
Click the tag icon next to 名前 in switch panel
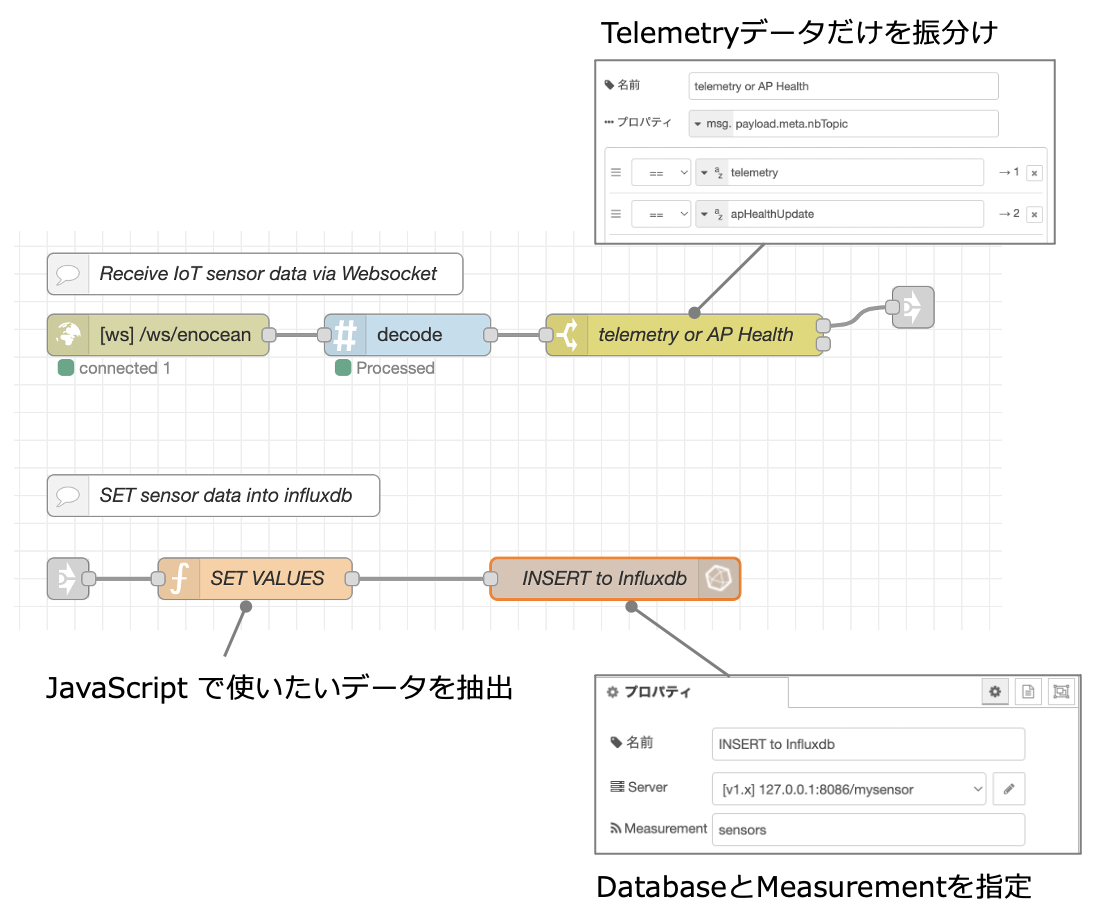click(x=609, y=85)
